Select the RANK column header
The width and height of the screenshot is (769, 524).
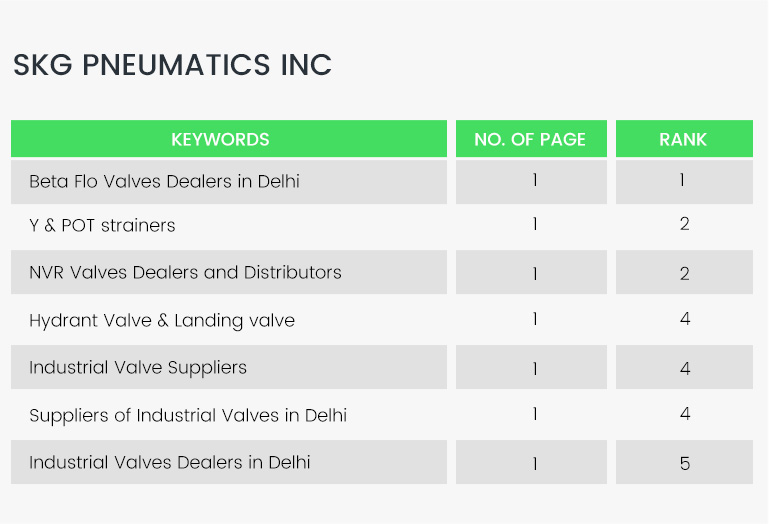(x=683, y=139)
